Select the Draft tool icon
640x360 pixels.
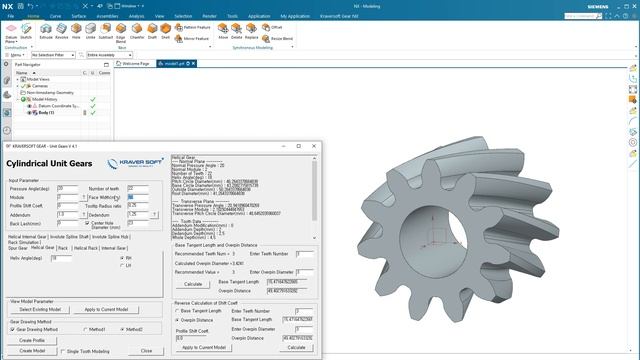152,29
